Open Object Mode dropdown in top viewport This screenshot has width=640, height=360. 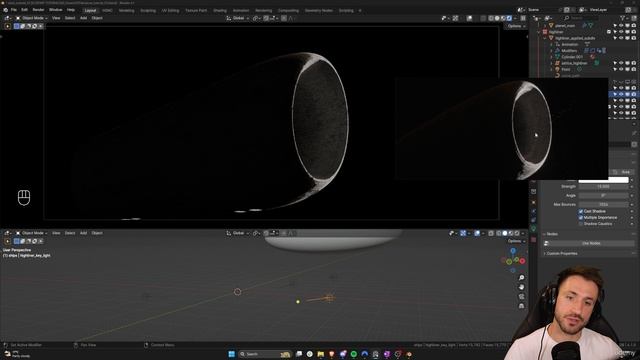(31, 18)
